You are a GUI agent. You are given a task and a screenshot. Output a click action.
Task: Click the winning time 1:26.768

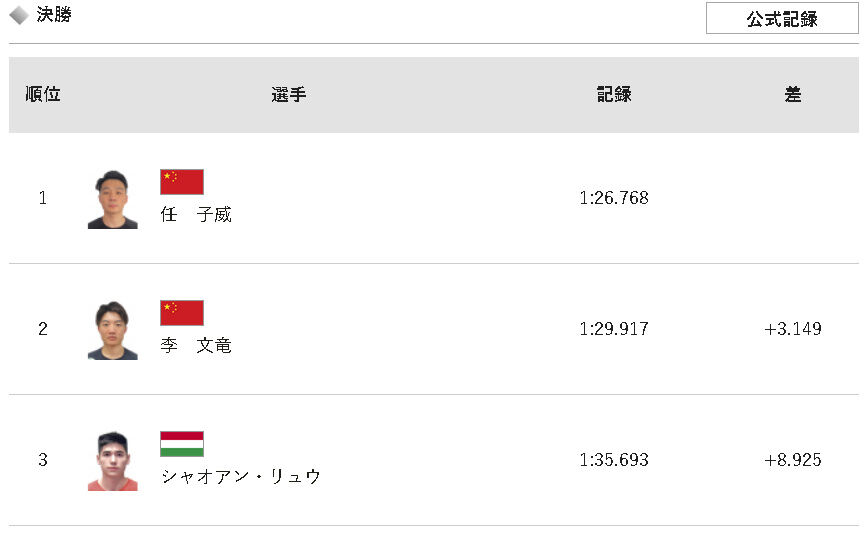tap(614, 198)
